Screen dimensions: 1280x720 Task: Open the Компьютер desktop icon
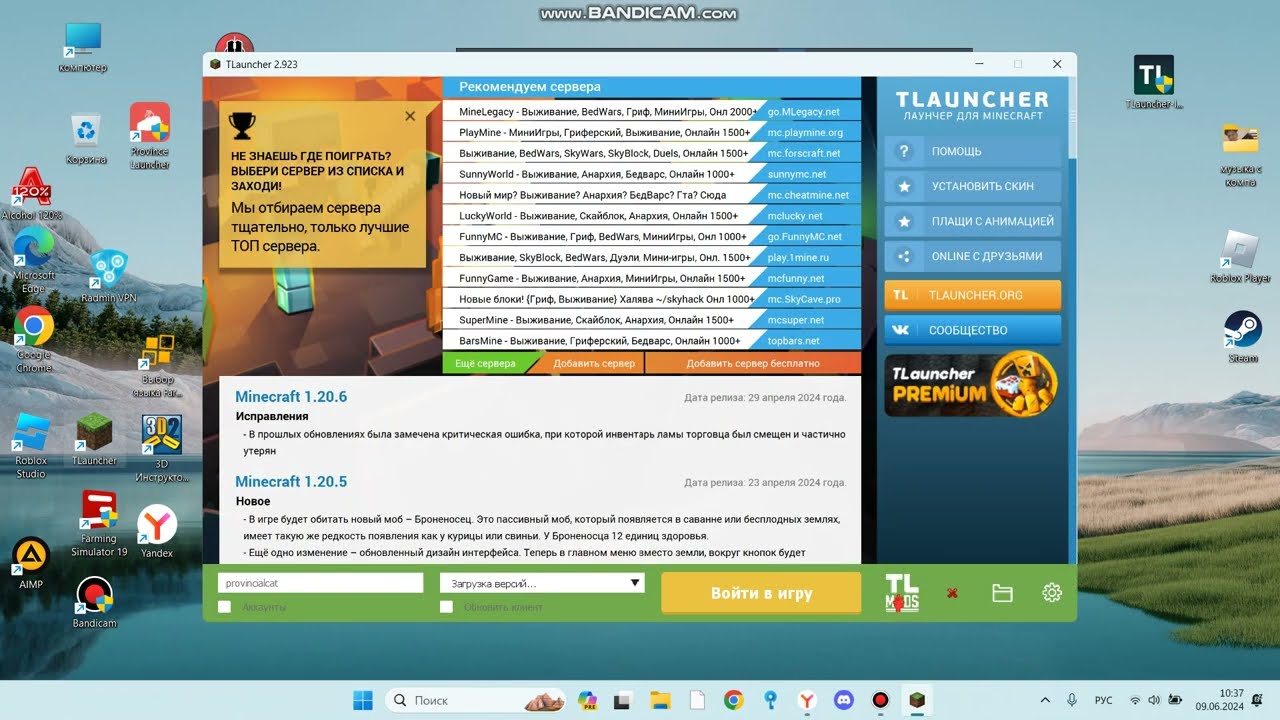pyautogui.click(x=83, y=48)
